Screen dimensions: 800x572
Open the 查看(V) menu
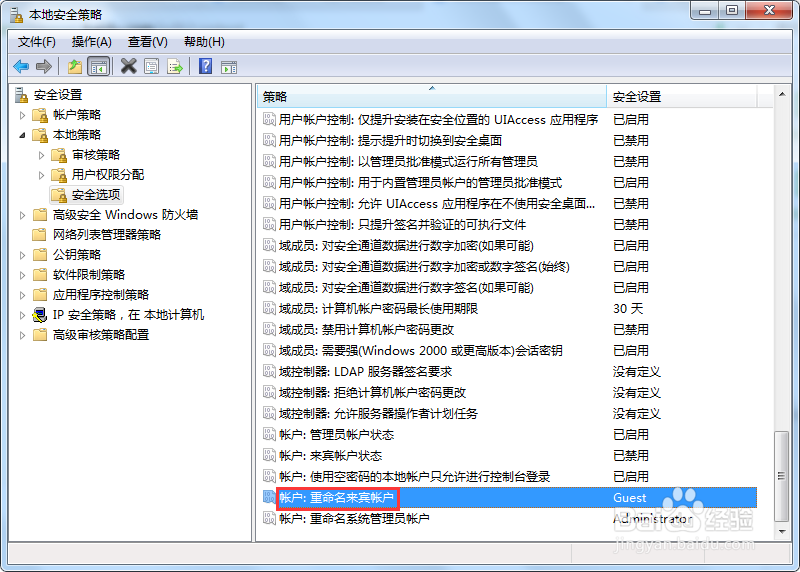click(x=147, y=42)
